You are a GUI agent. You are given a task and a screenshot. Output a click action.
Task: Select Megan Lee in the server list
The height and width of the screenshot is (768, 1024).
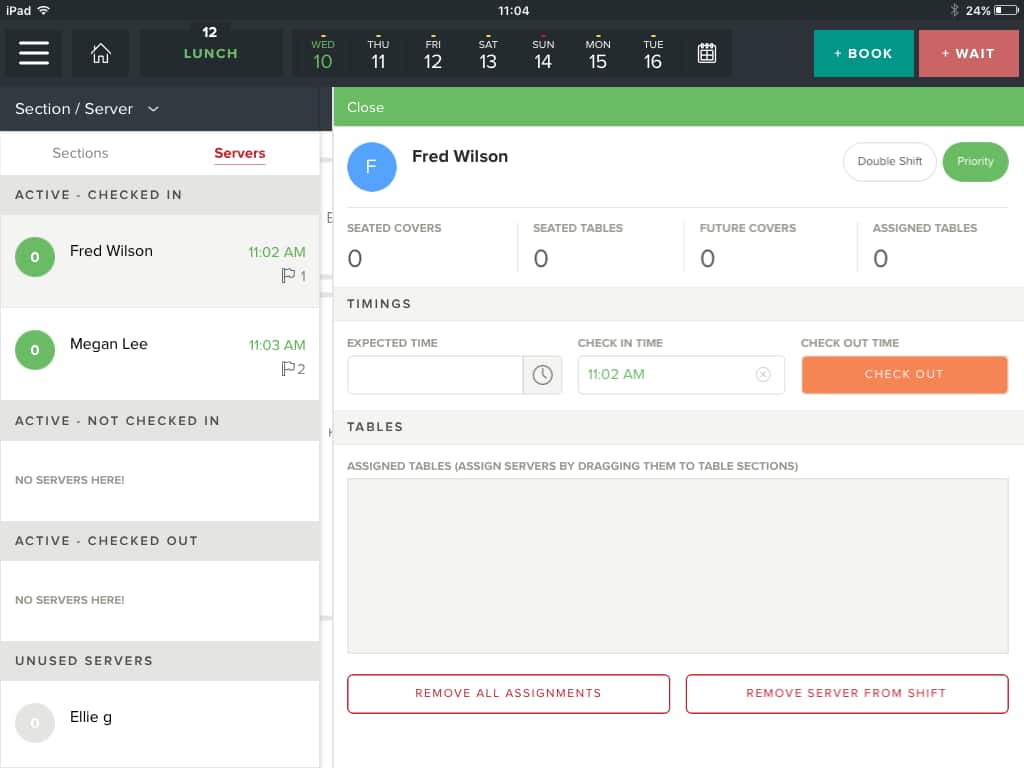click(160, 354)
